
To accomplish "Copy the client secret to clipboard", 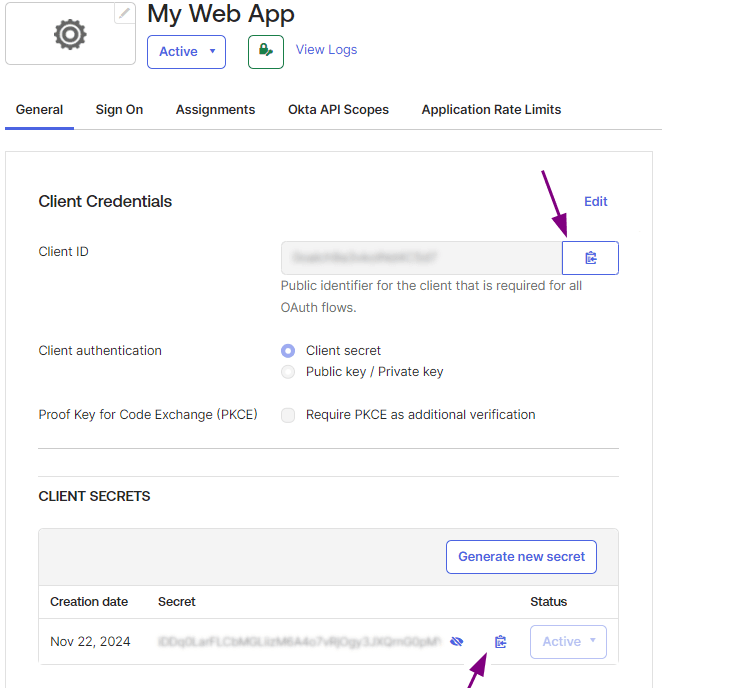I will point(501,642).
